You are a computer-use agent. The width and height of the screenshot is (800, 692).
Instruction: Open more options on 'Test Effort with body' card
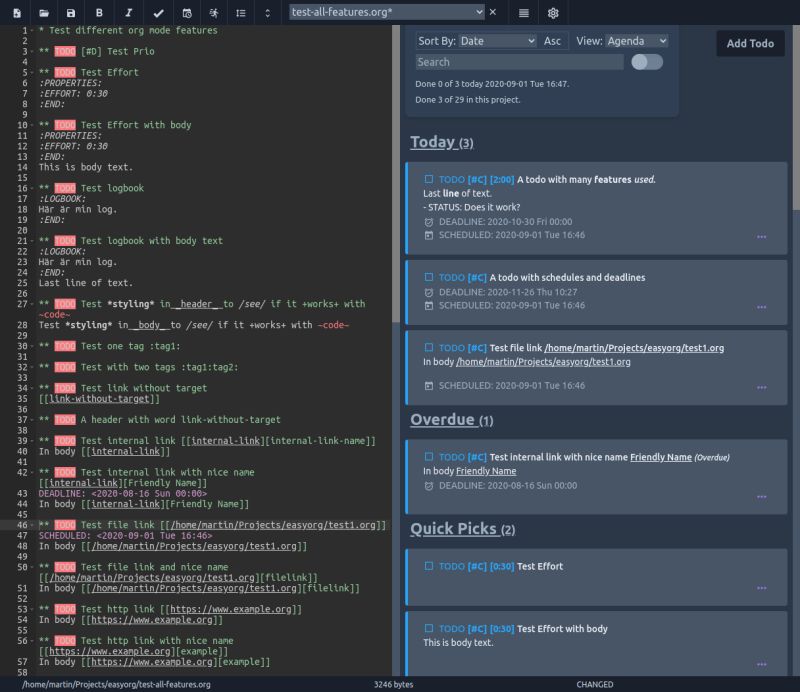(762, 664)
